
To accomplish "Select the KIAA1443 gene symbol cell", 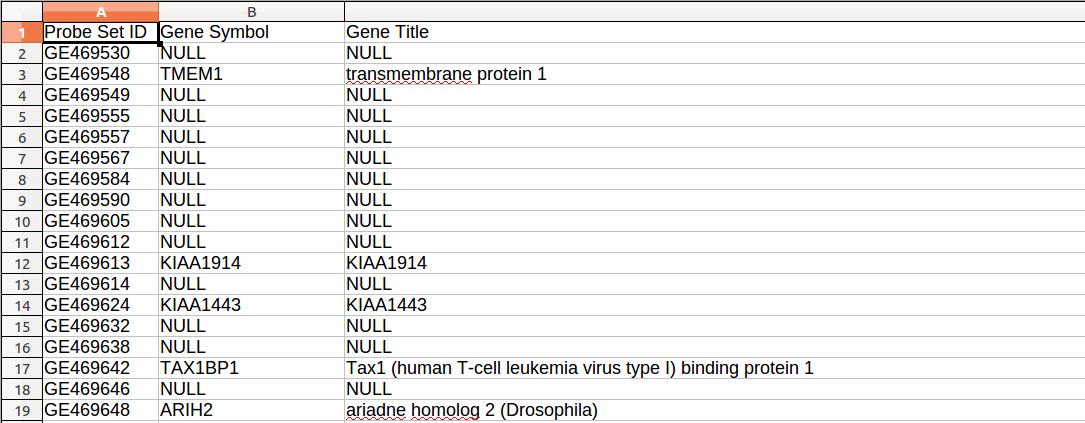I will (x=251, y=305).
